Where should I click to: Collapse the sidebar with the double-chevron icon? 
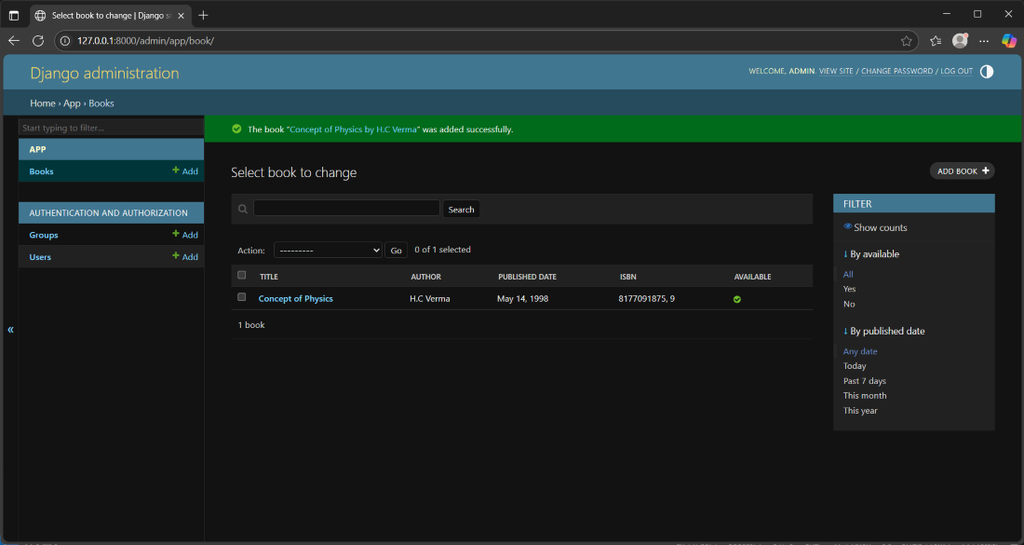10,330
